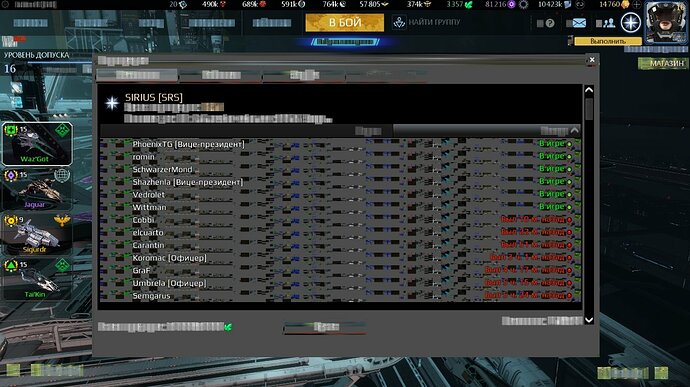Click the plus icon next to 14760 gold
The width and height of the screenshot is (690, 387).
(x=636, y=4)
